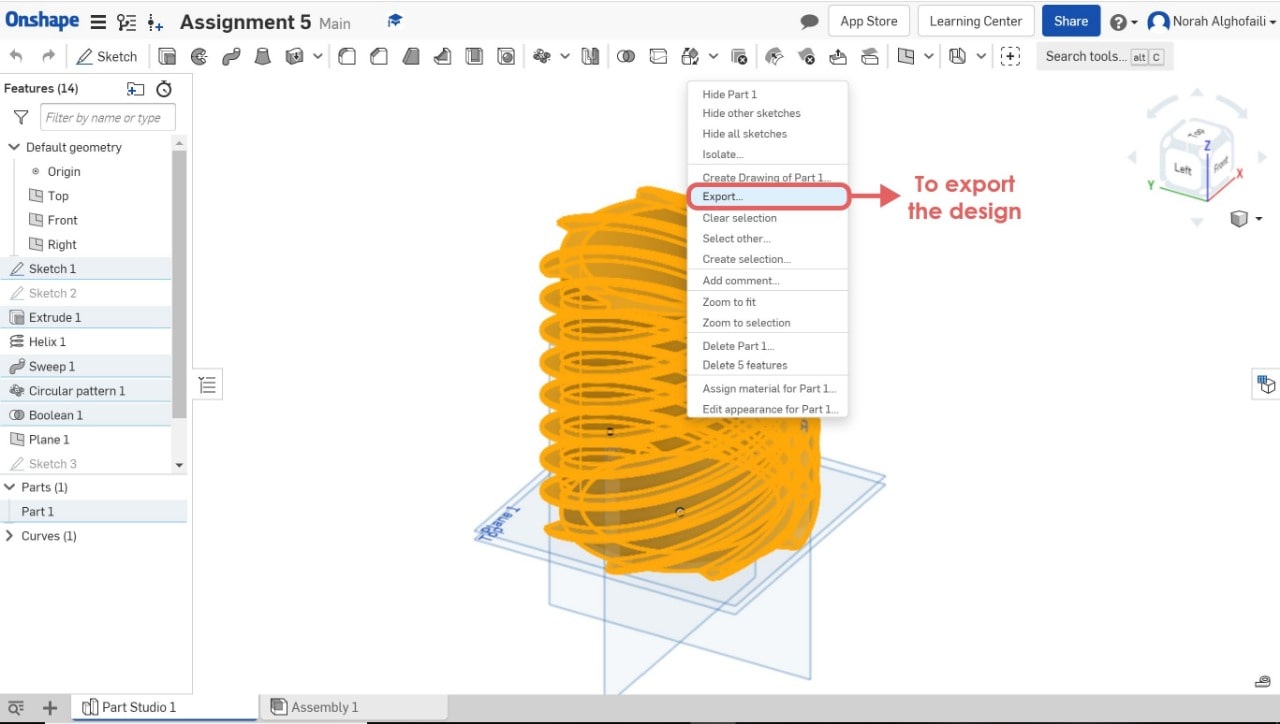Open the Plane tool dropdown arrow
The width and height of the screenshot is (1280, 724).
930,57
